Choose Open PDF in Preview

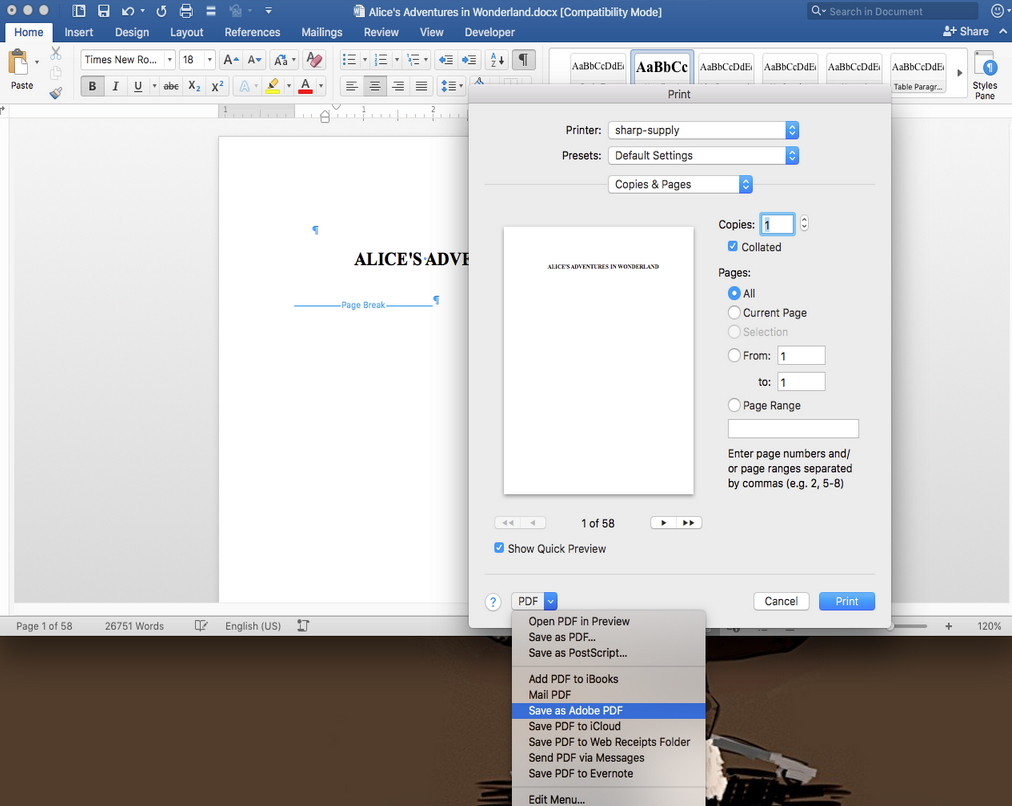(x=609, y=621)
